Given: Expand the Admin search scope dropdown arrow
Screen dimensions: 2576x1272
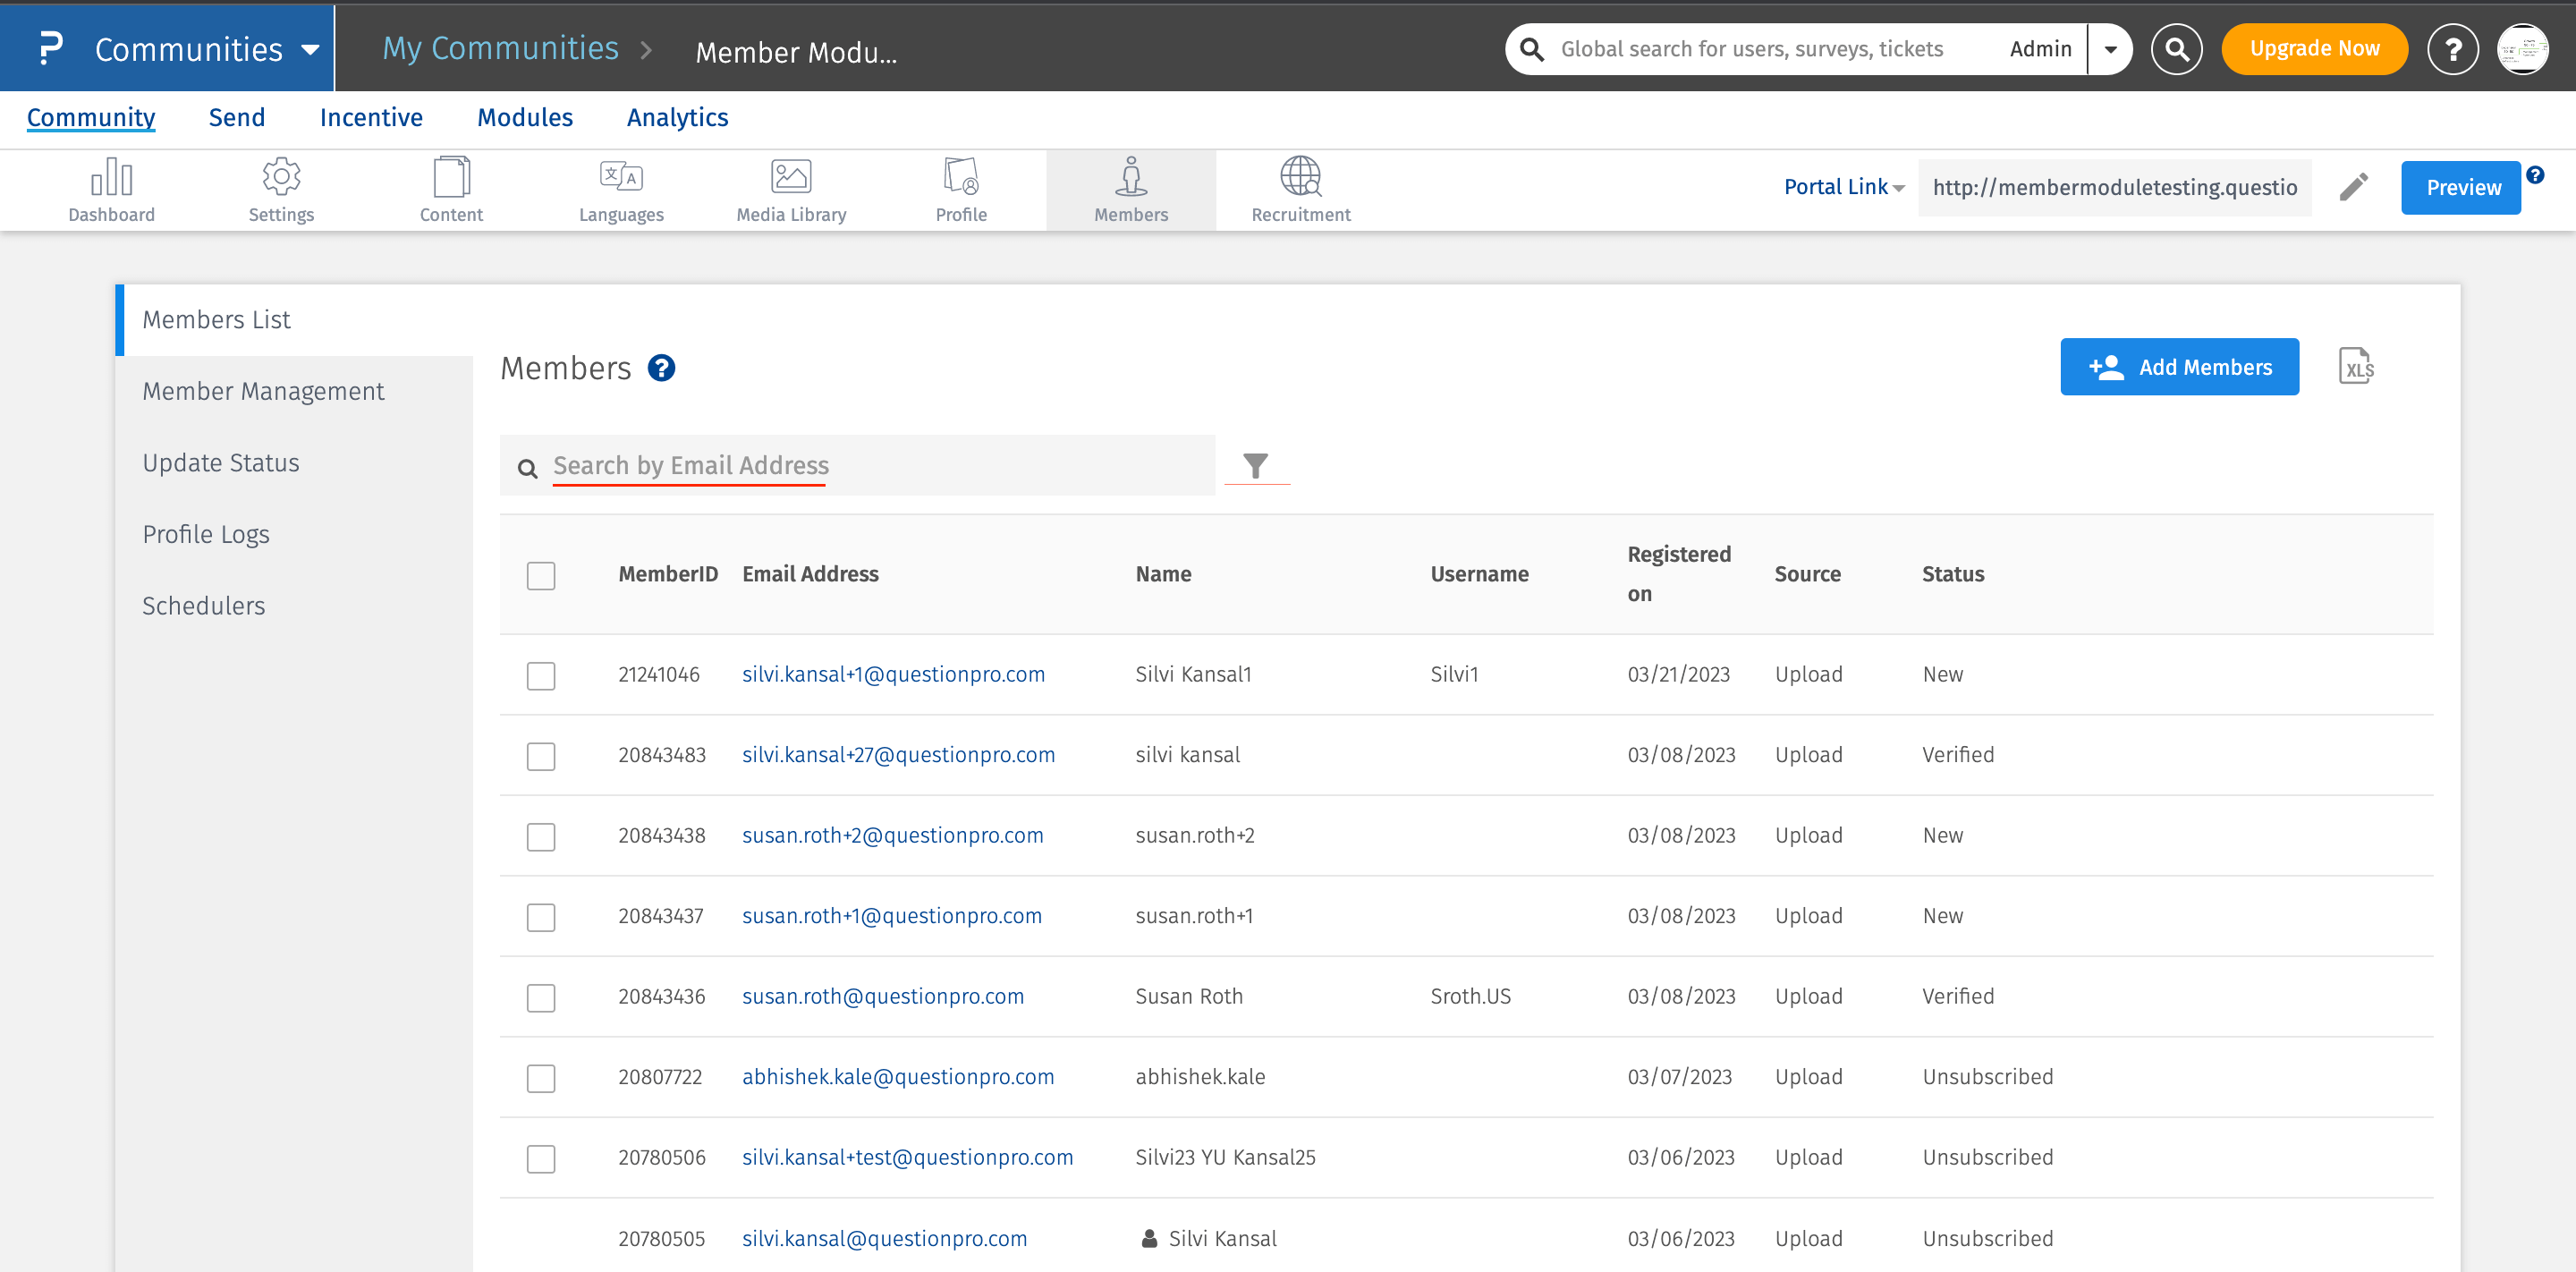Looking at the screenshot, I should tap(2110, 49).
